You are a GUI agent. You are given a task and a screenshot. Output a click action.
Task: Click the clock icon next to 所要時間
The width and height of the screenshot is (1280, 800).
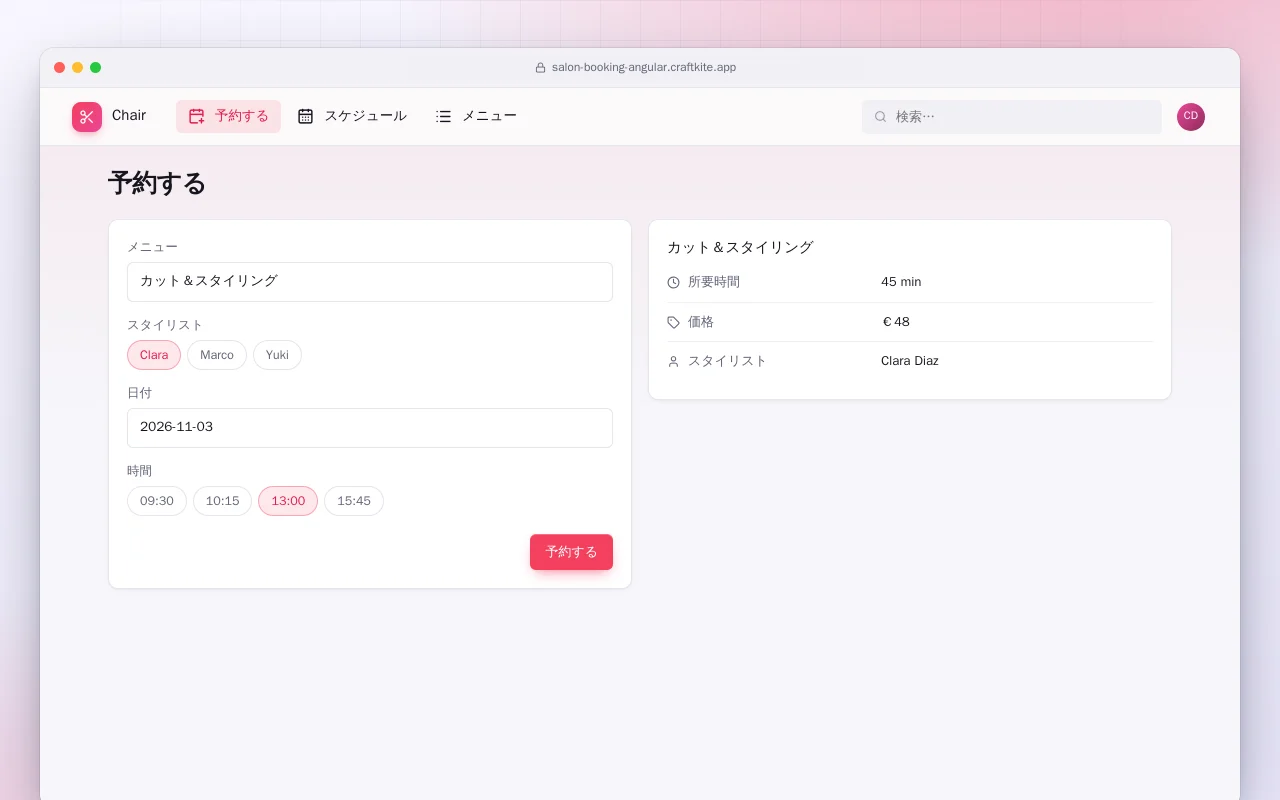tap(673, 283)
